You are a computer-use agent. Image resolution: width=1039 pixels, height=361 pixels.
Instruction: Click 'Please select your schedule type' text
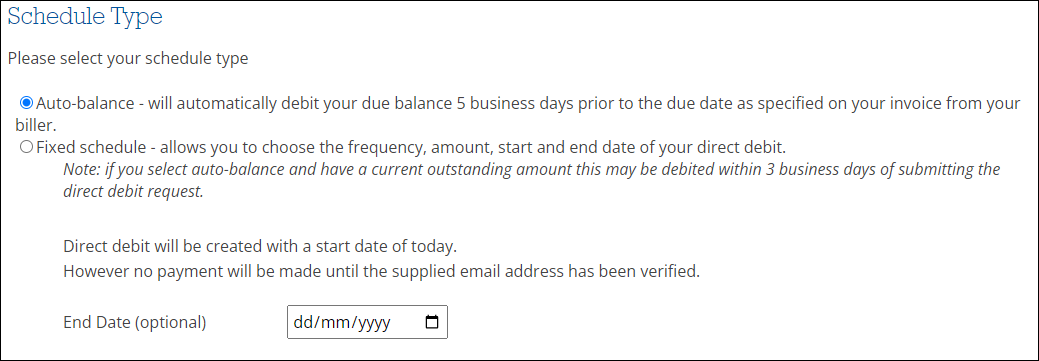(128, 59)
